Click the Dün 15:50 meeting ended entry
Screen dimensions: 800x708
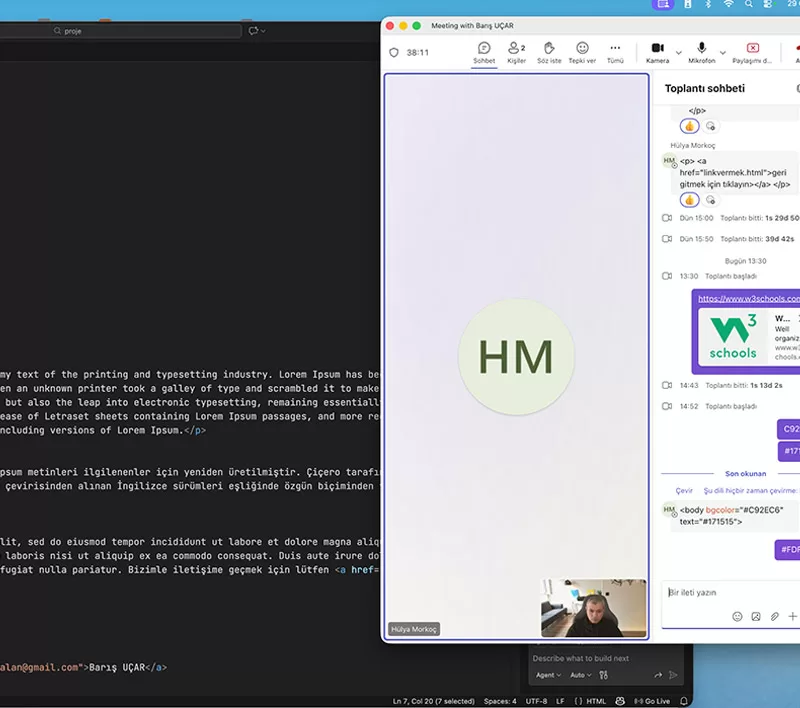(x=729, y=239)
